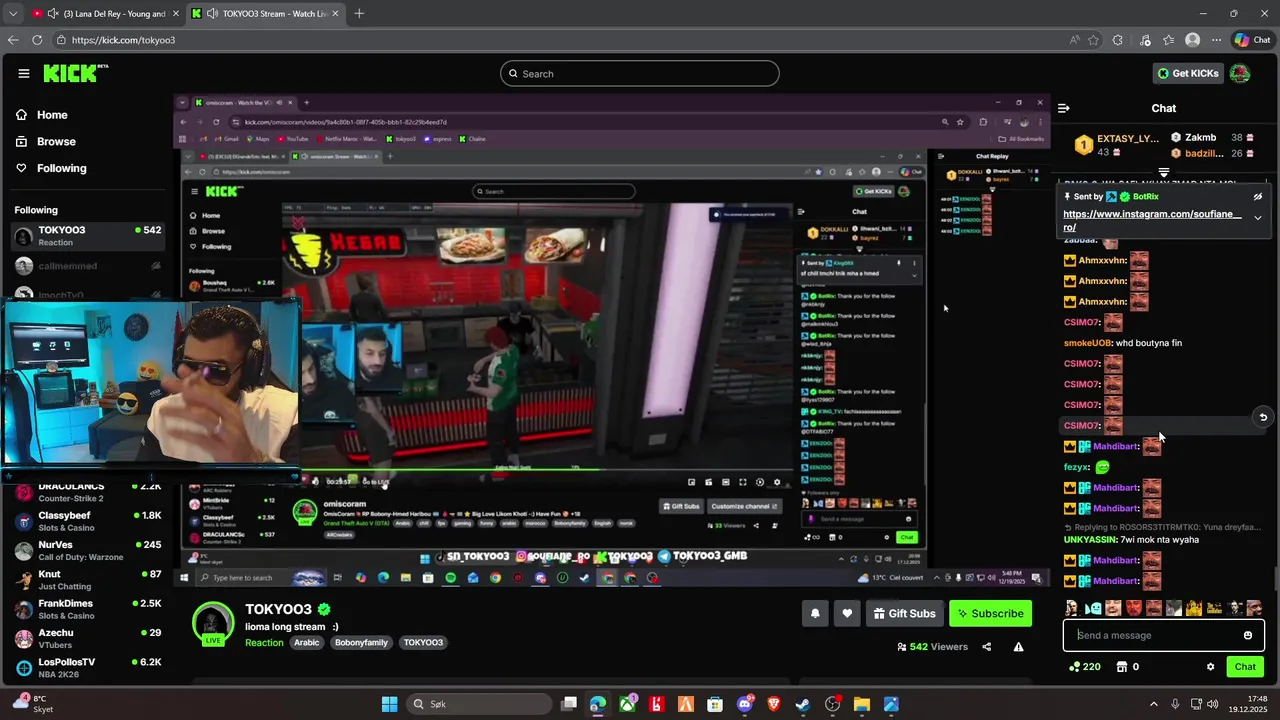Expand the pinned BotRix message chevron
The image size is (1280, 720).
pos(1257,217)
